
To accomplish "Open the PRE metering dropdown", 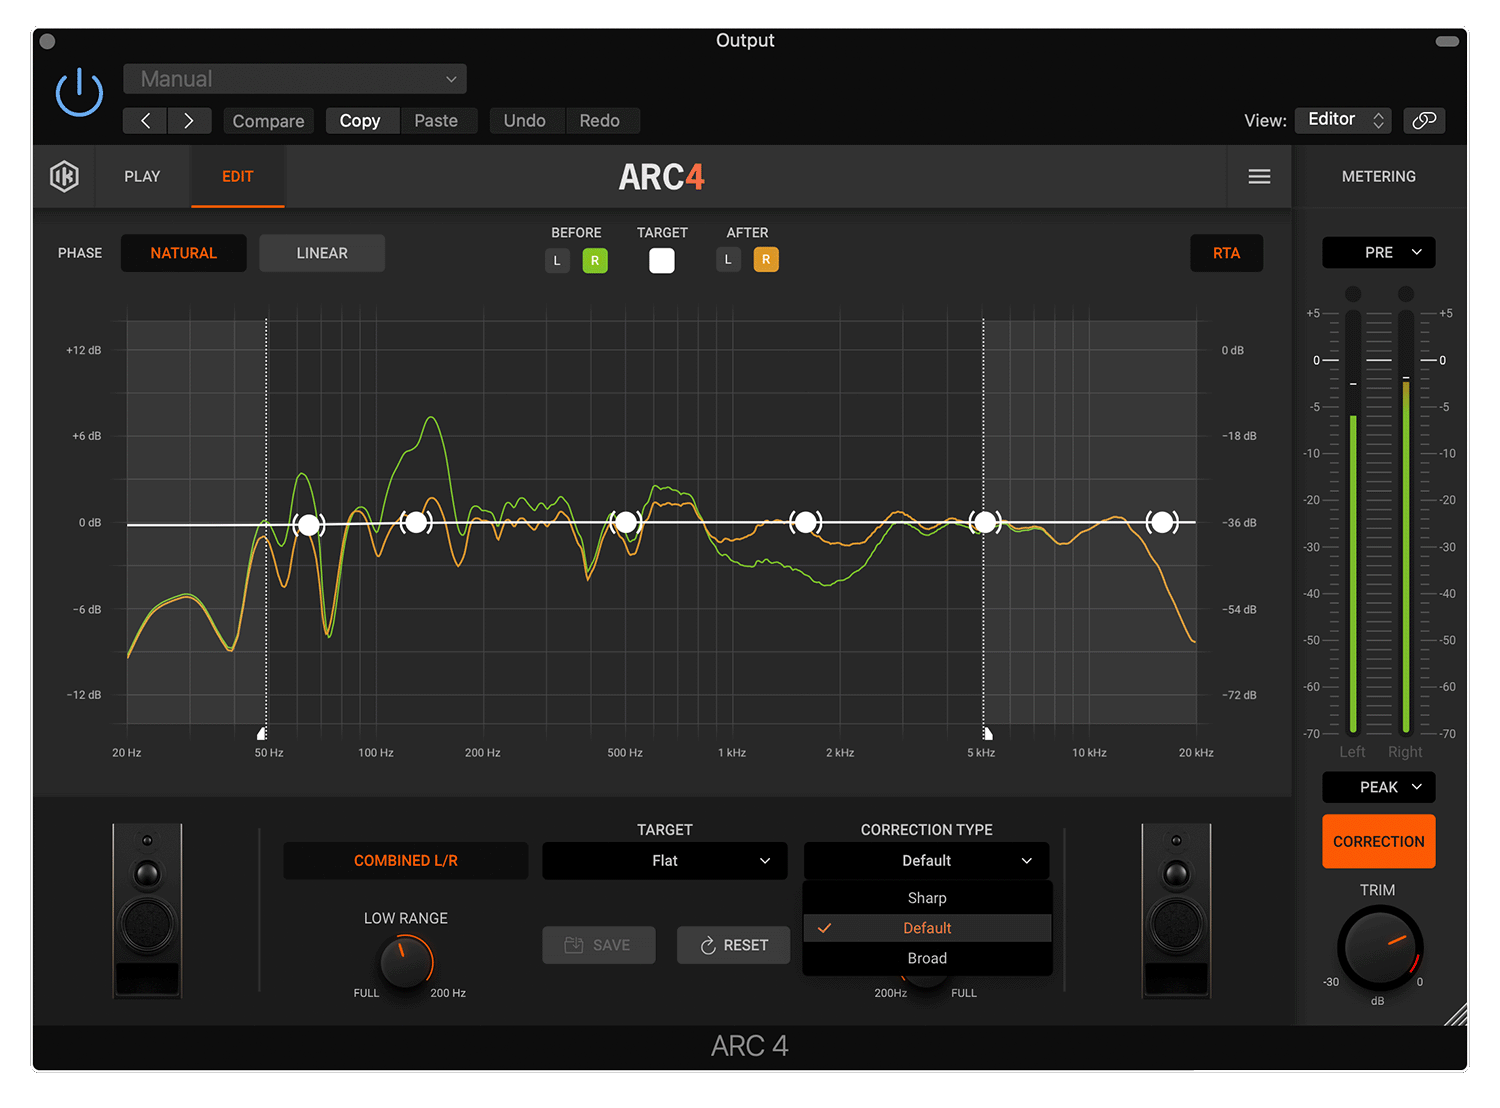I will pyautogui.click(x=1378, y=252).
